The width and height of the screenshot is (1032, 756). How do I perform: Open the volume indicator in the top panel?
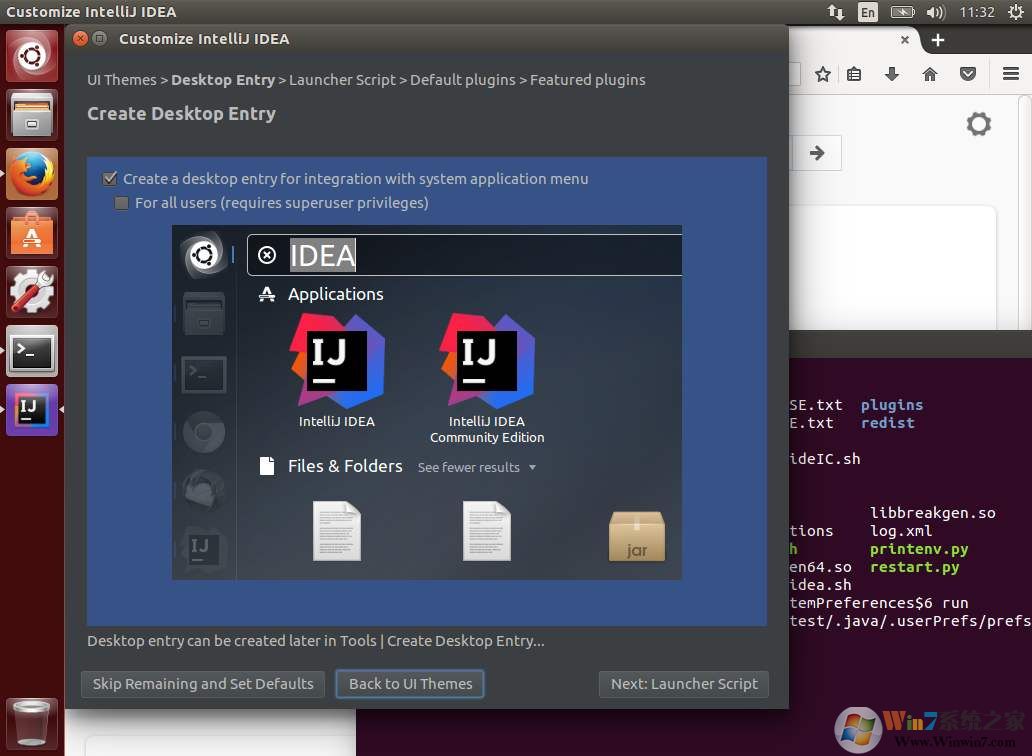(935, 12)
